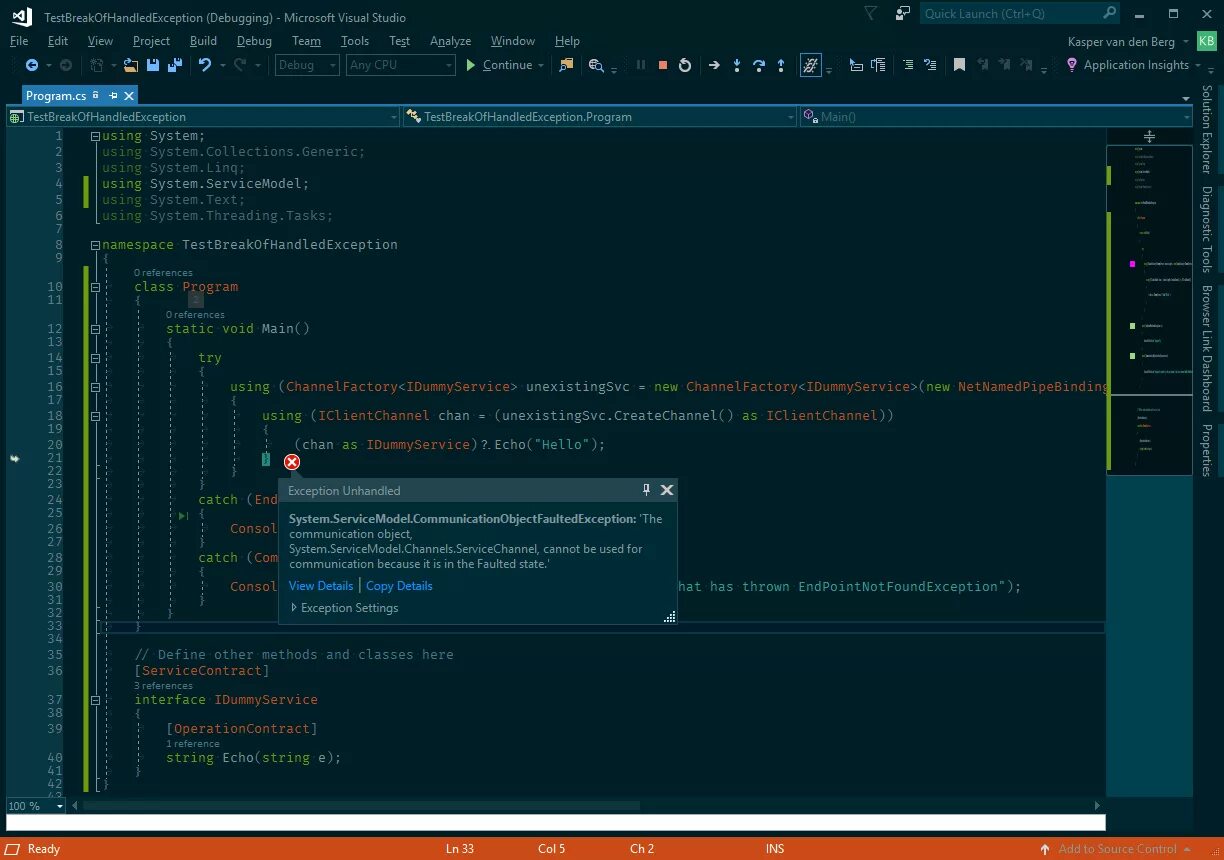1224x860 pixels.
Task: Open the Debug configuration dropdown
Action: (307, 65)
